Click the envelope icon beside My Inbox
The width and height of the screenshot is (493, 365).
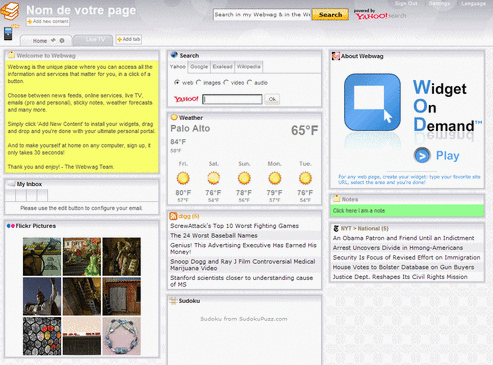[11, 184]
